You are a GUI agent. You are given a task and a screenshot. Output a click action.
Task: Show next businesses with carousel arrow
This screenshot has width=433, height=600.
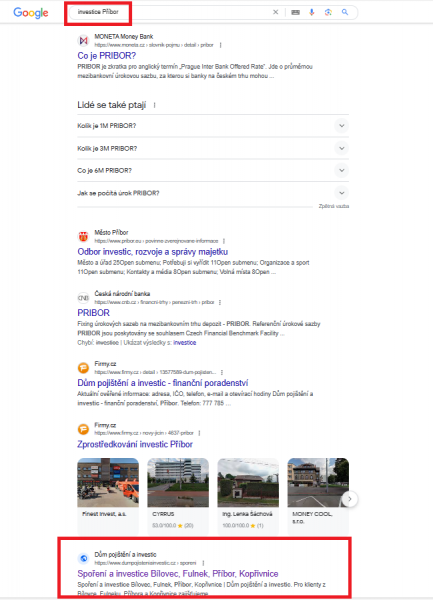[x=350, y=499]
